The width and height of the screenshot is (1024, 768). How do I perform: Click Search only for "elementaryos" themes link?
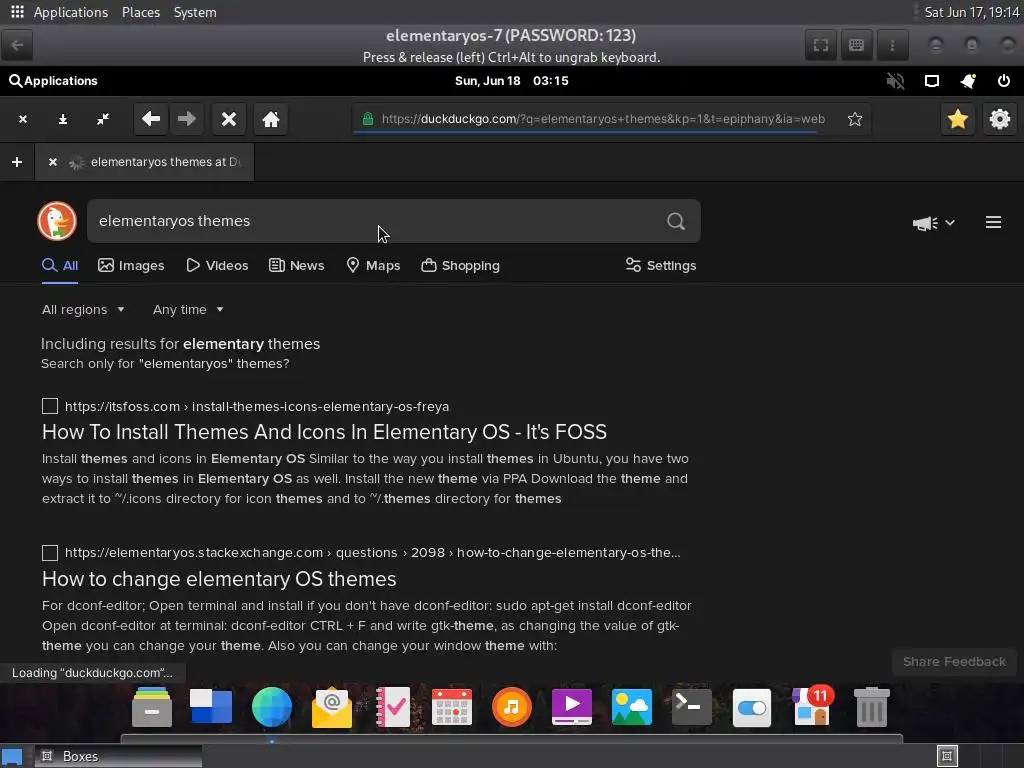coord(165,364)
